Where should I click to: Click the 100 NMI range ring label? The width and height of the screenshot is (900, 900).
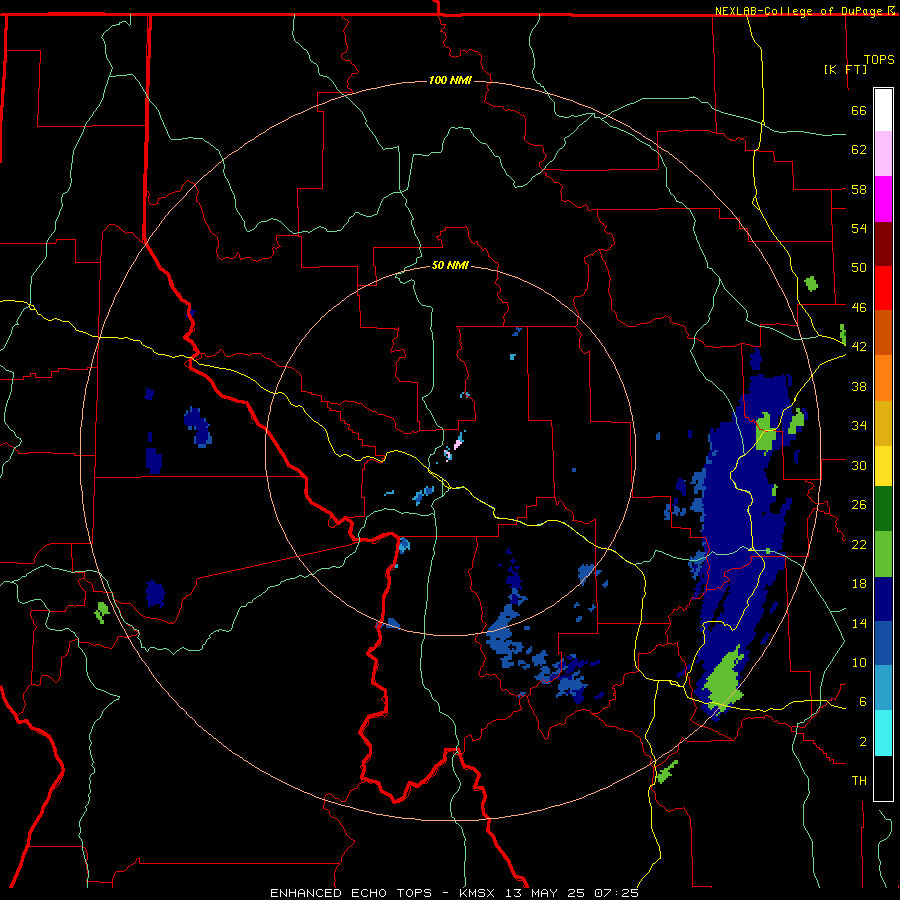click(450, 80)
